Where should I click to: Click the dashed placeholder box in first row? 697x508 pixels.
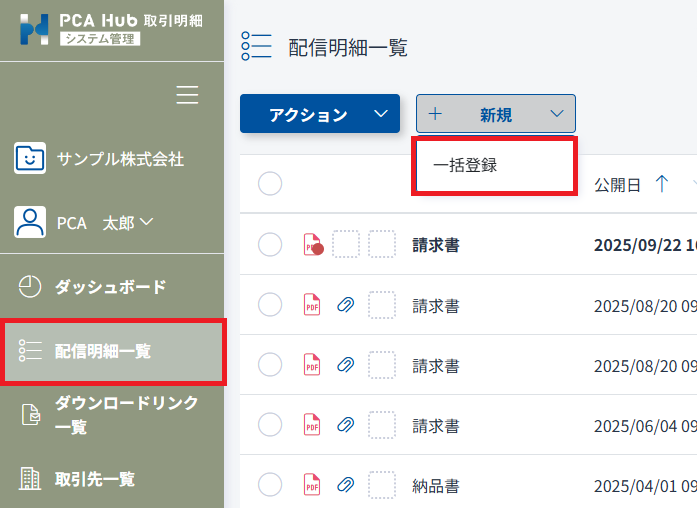(346, 245)
